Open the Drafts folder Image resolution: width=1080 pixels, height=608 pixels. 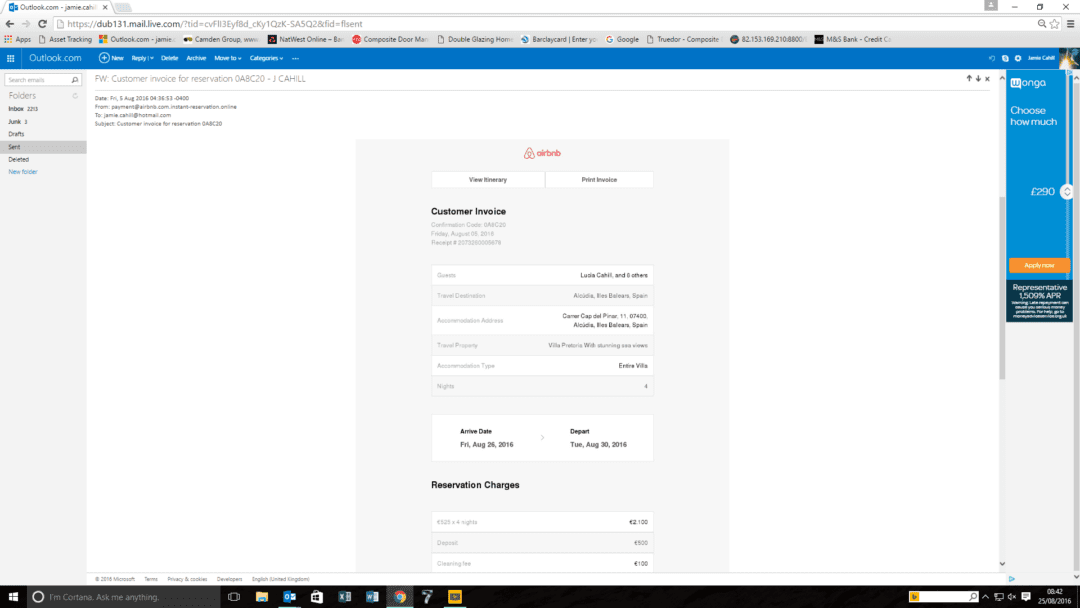[x=16, y=134]
